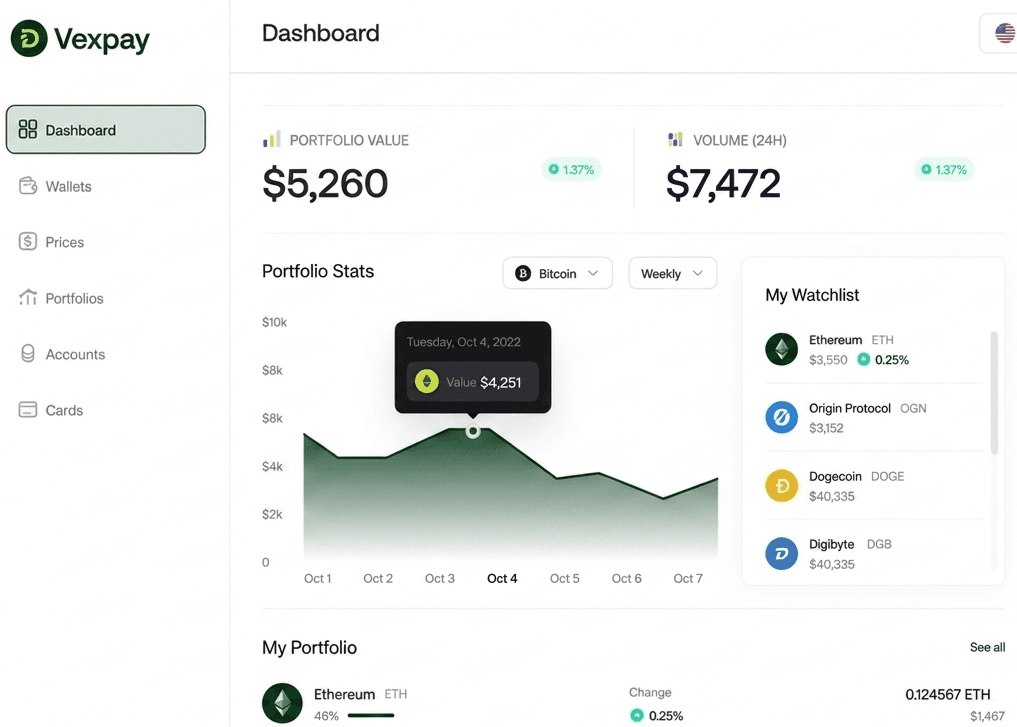Click the Oct 7 axis label
The image size is (1017, 727).
click(688, 578)
